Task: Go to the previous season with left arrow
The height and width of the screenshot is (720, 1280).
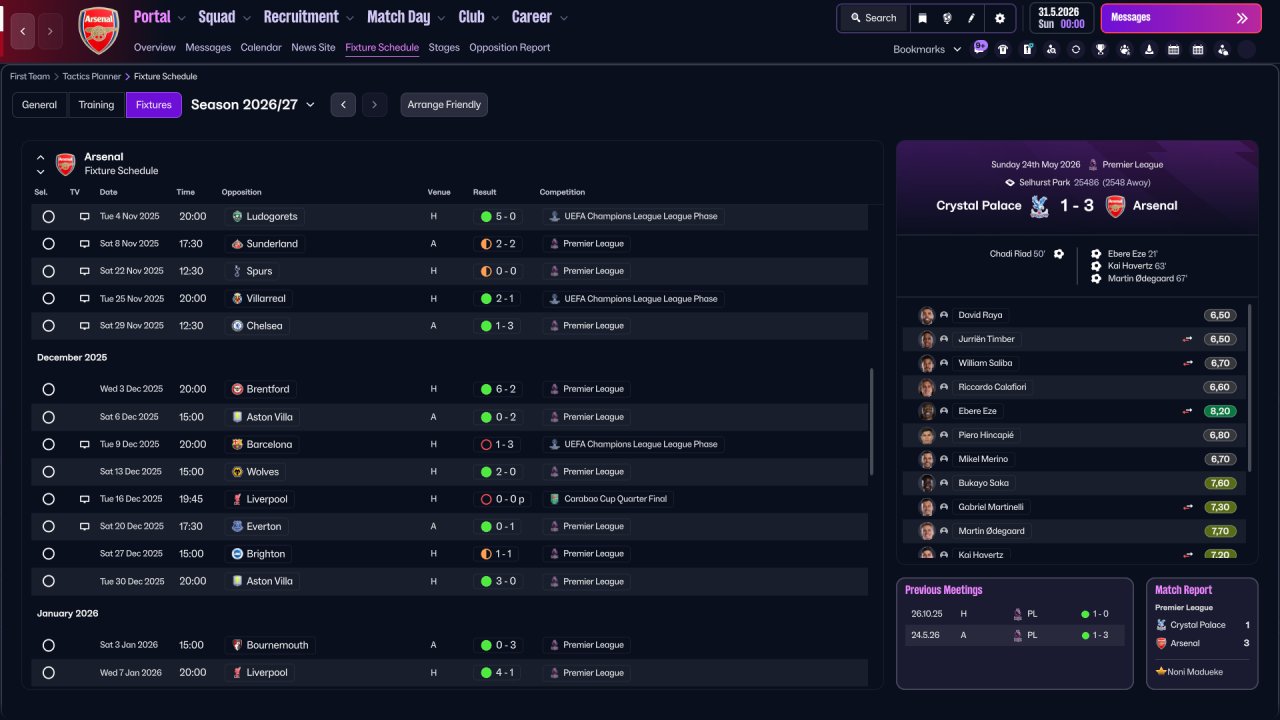Action: point(343,105)
